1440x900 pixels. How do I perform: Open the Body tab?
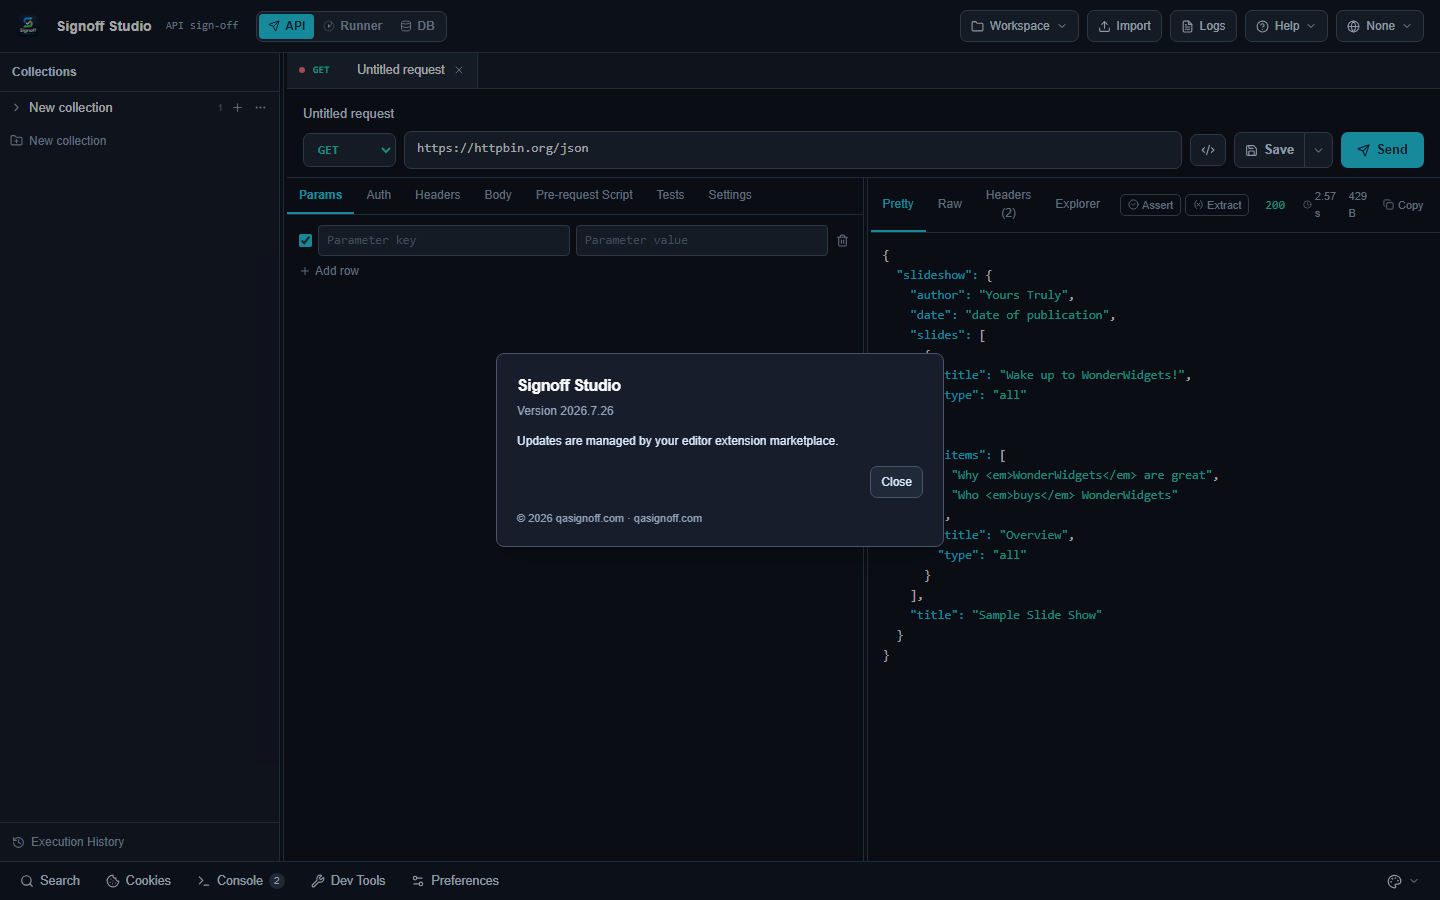pyautogui.click(x=498, y=195)
